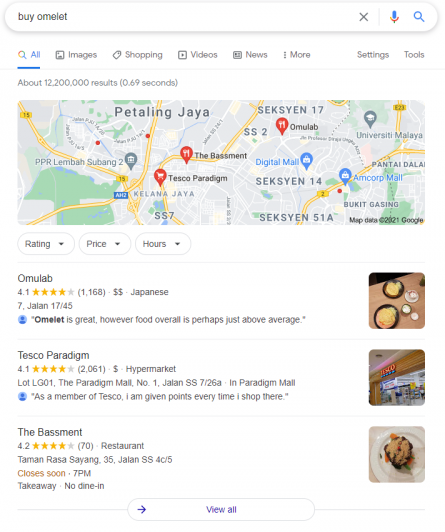This screenshot has height=532, width=445.
Task: Click into the 'buy omelet' search field
Action: pyautogui.click(x=183, y=17)
